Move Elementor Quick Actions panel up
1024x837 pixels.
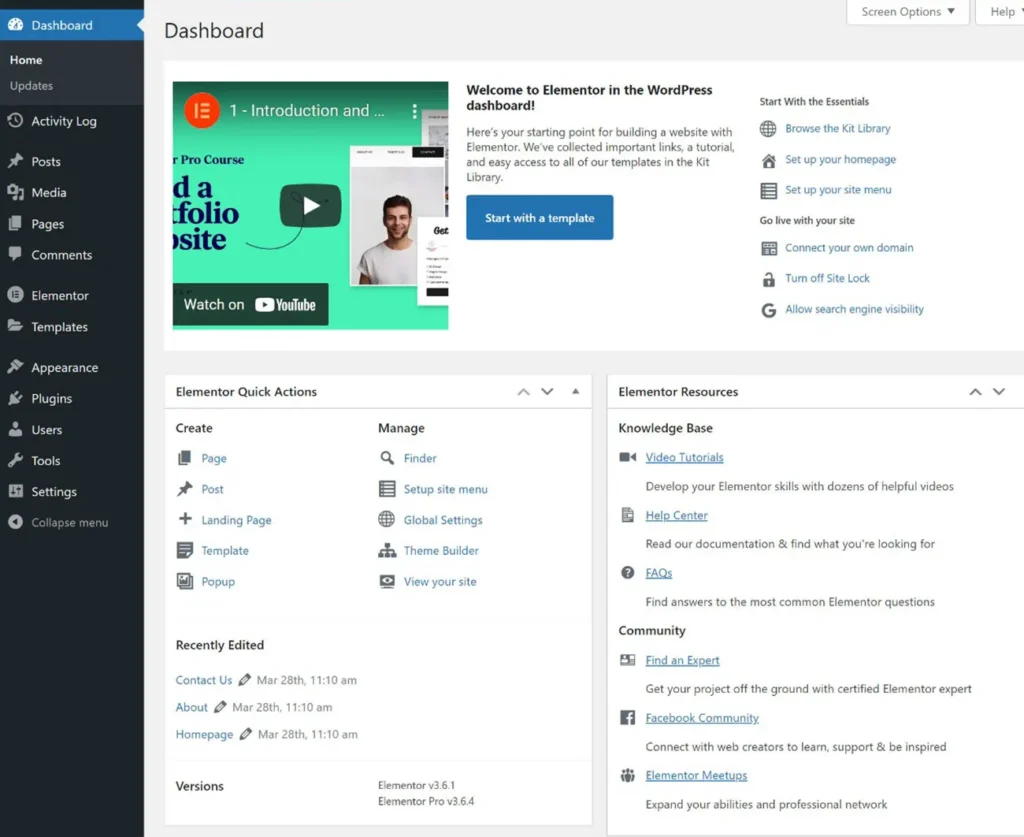click(x=524, y=392)
